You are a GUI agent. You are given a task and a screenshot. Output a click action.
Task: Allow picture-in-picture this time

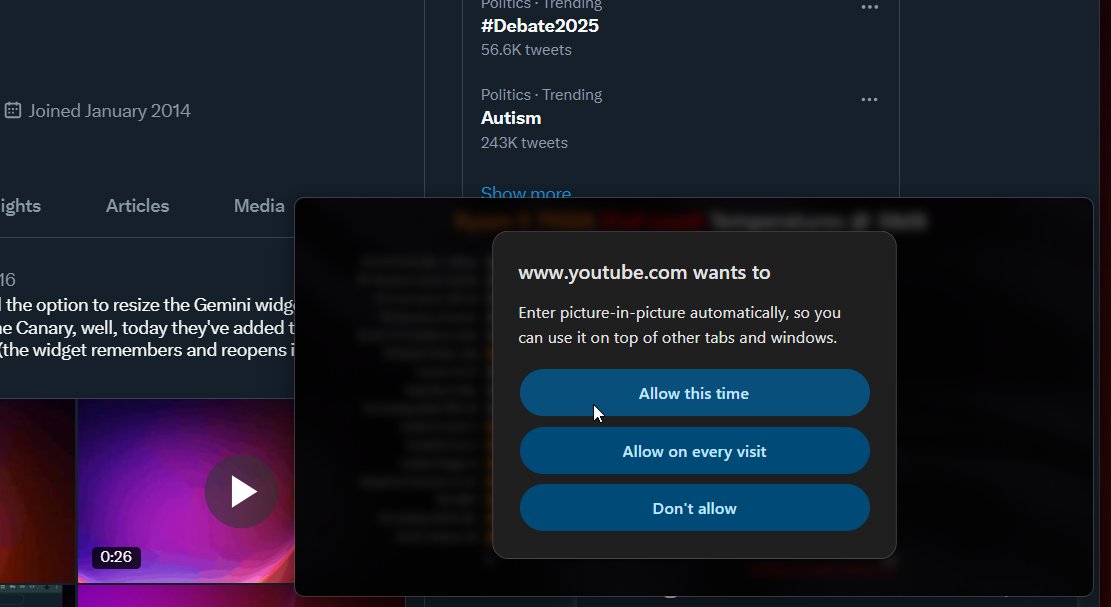click(694, 393)
